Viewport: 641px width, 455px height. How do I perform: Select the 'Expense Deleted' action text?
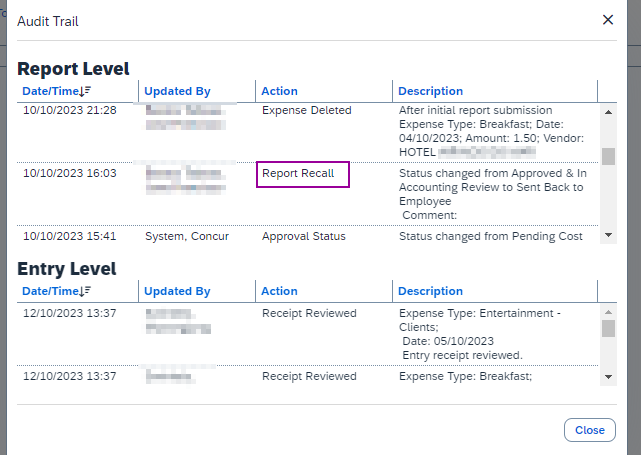307,110
